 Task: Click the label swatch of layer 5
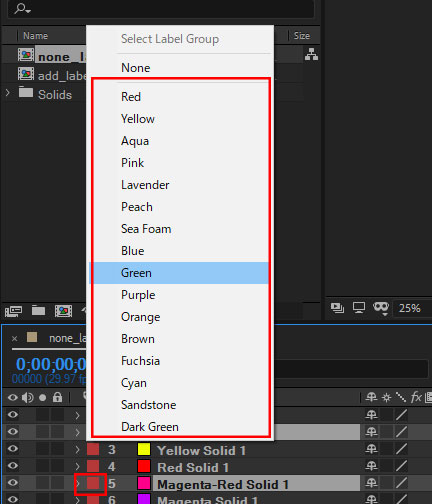(x=93, y=483)
